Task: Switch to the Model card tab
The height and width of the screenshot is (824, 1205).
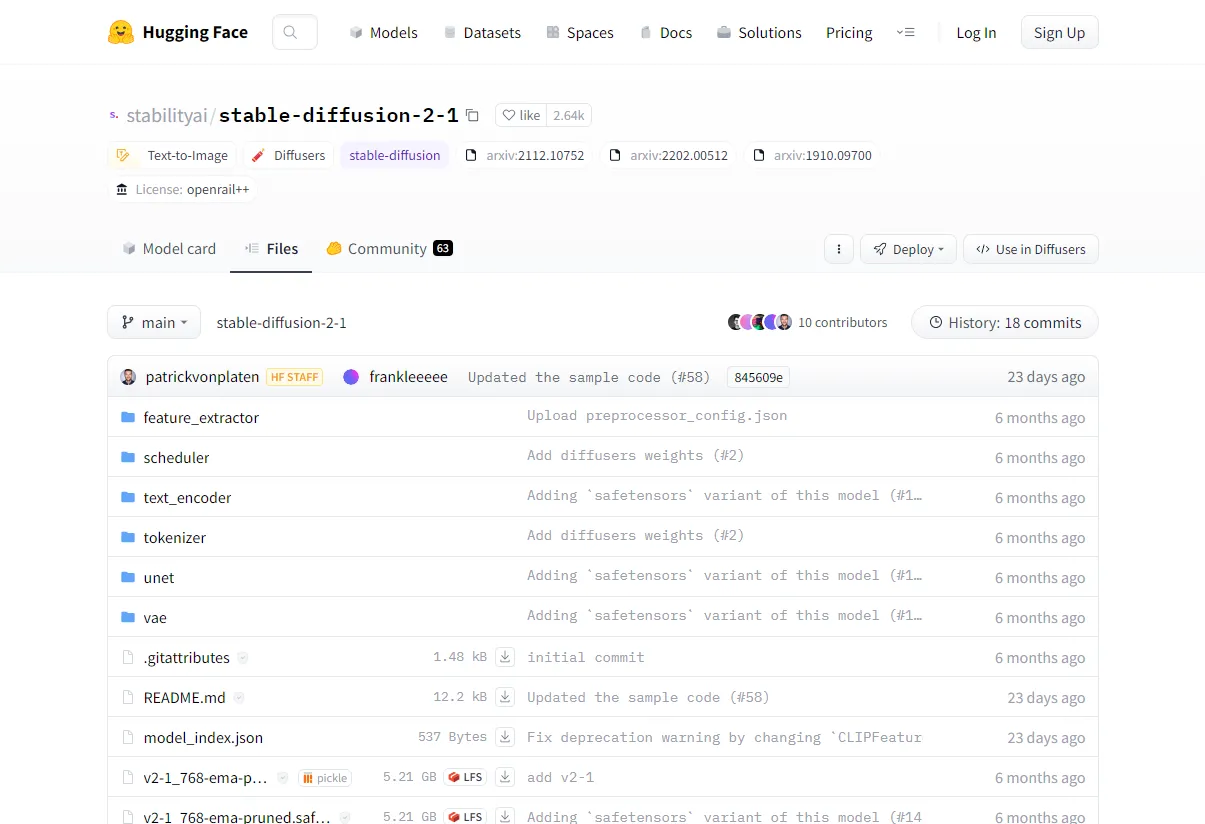Action: point(169,249)
